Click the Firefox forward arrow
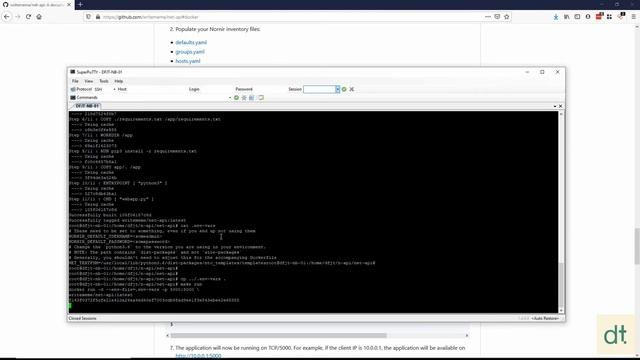 tap(18, 17)
